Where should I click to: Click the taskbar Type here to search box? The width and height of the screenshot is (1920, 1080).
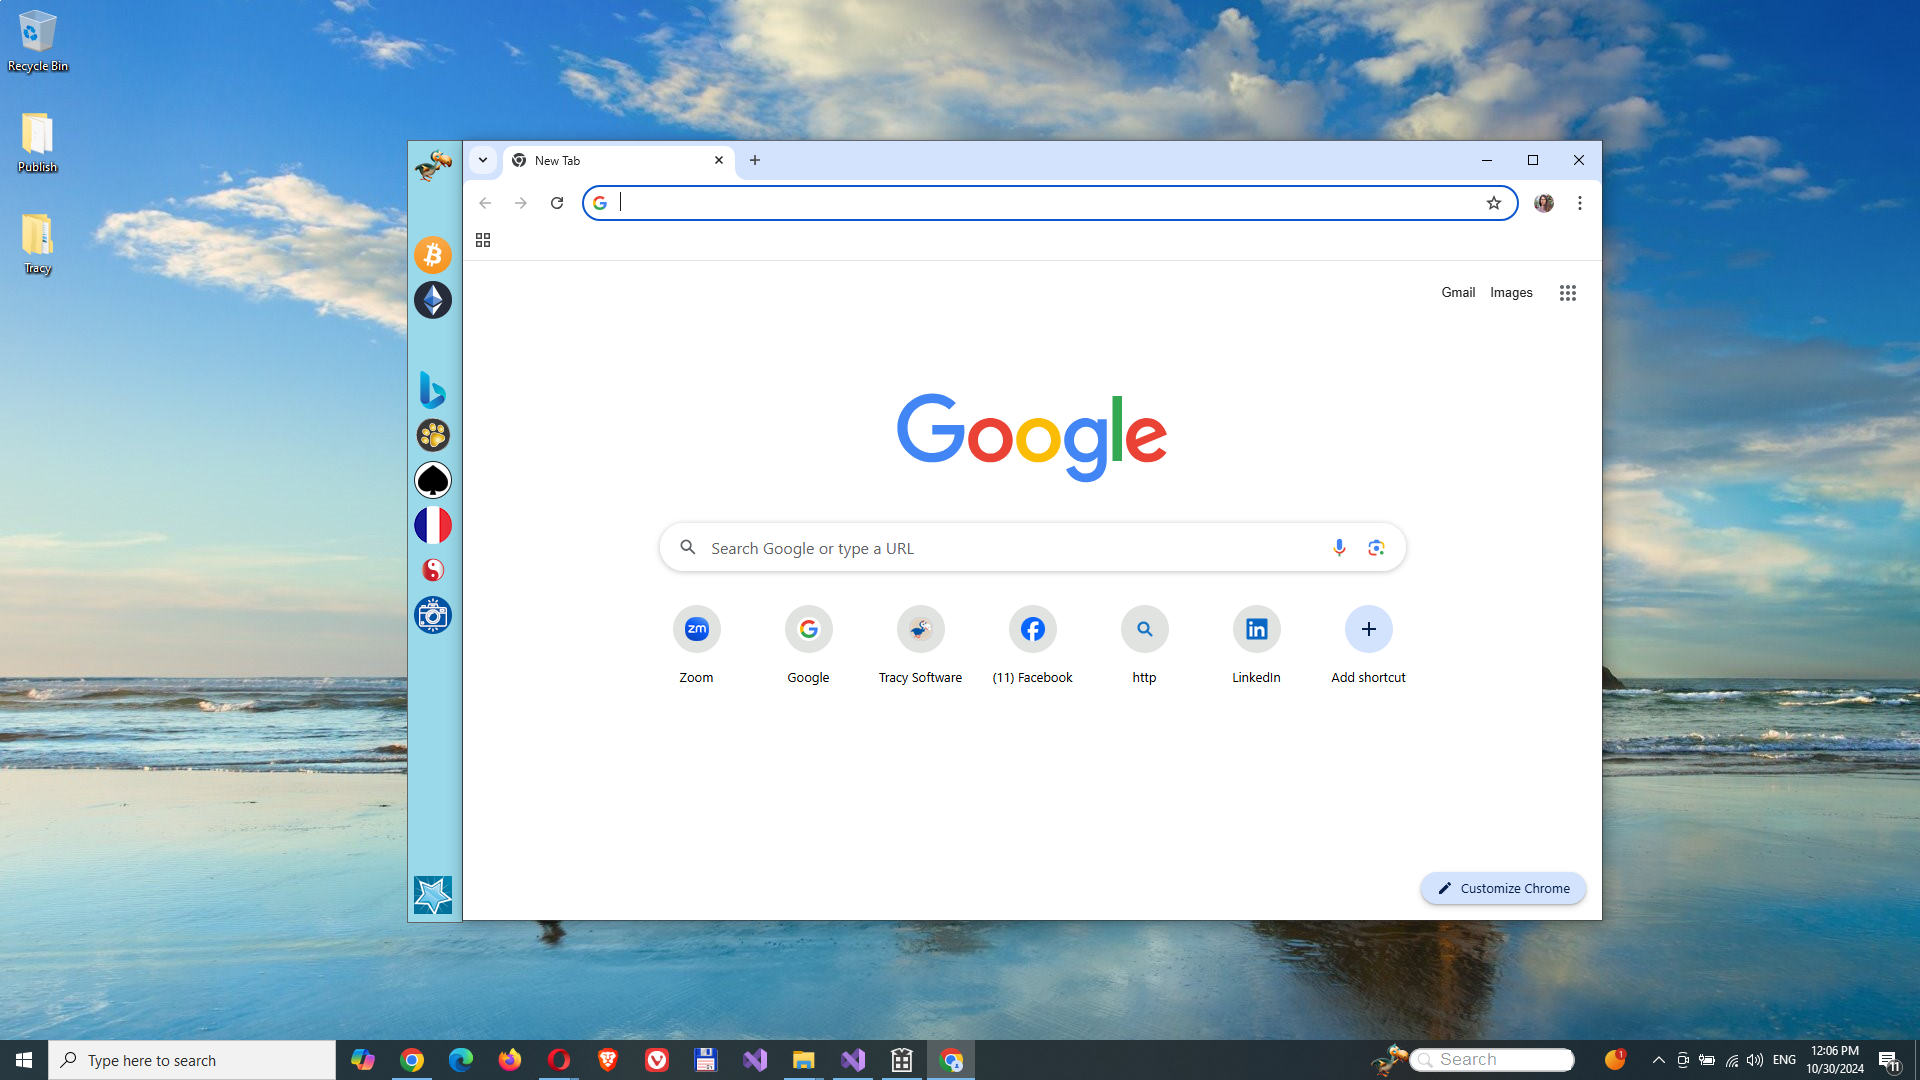tap(192, 1060)
